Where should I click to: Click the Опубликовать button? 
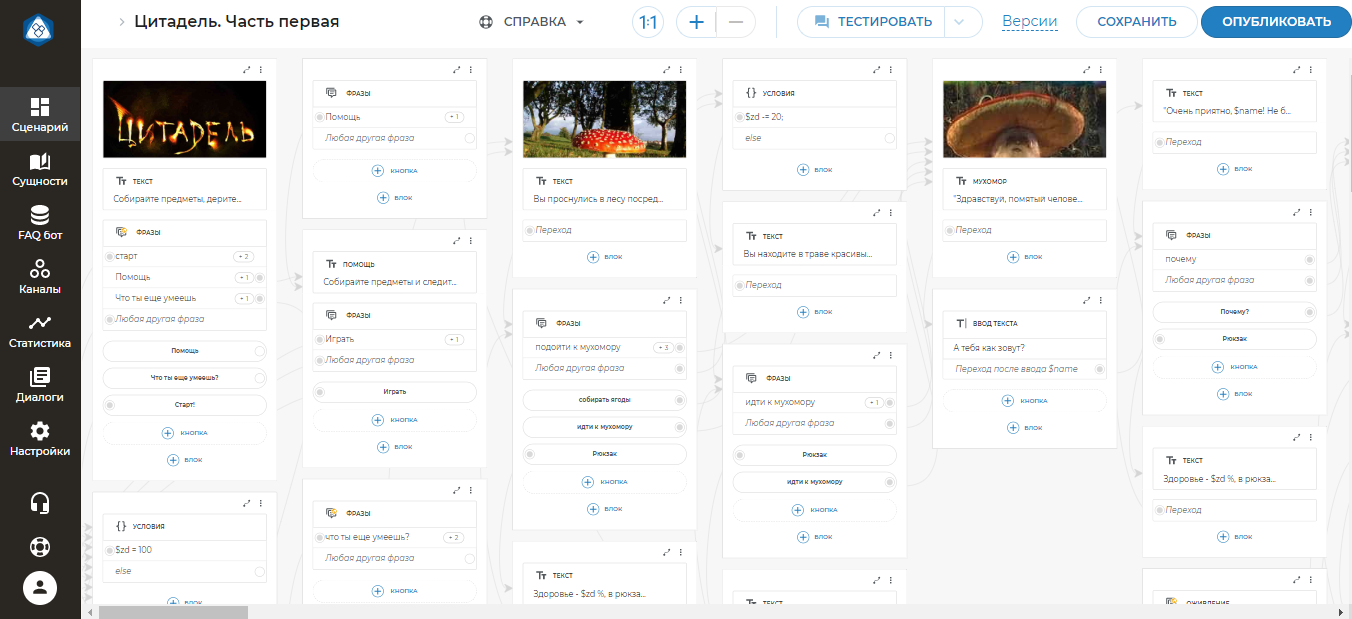coord(1276,22)
